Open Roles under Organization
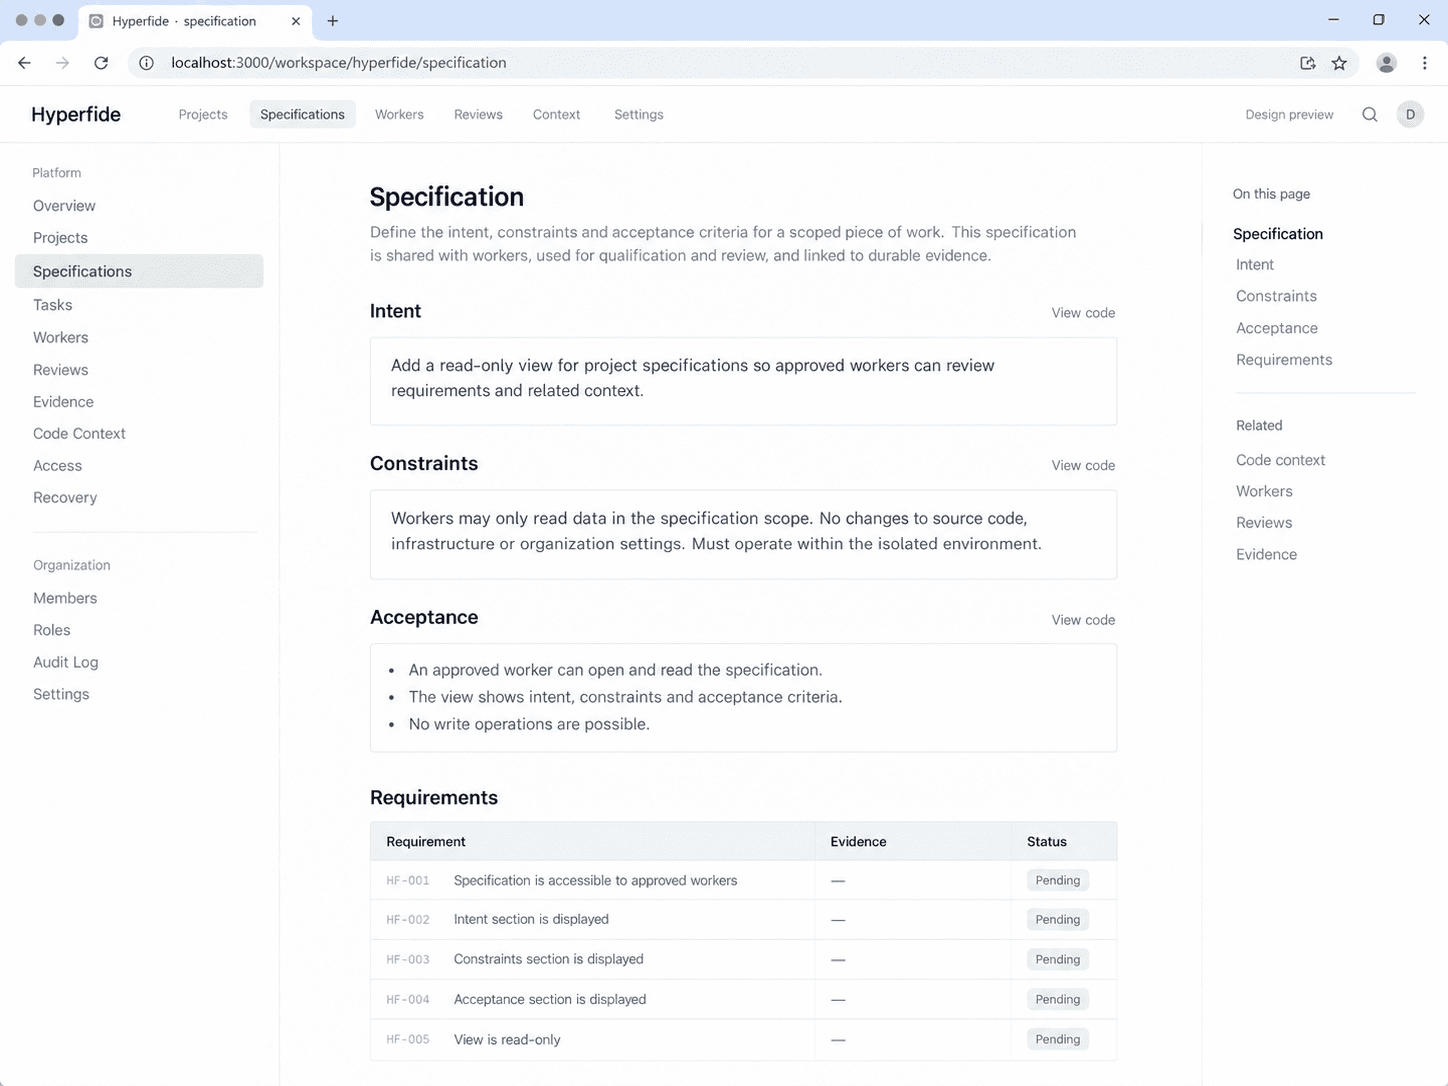1448x1086 pixels. point(52,630)
